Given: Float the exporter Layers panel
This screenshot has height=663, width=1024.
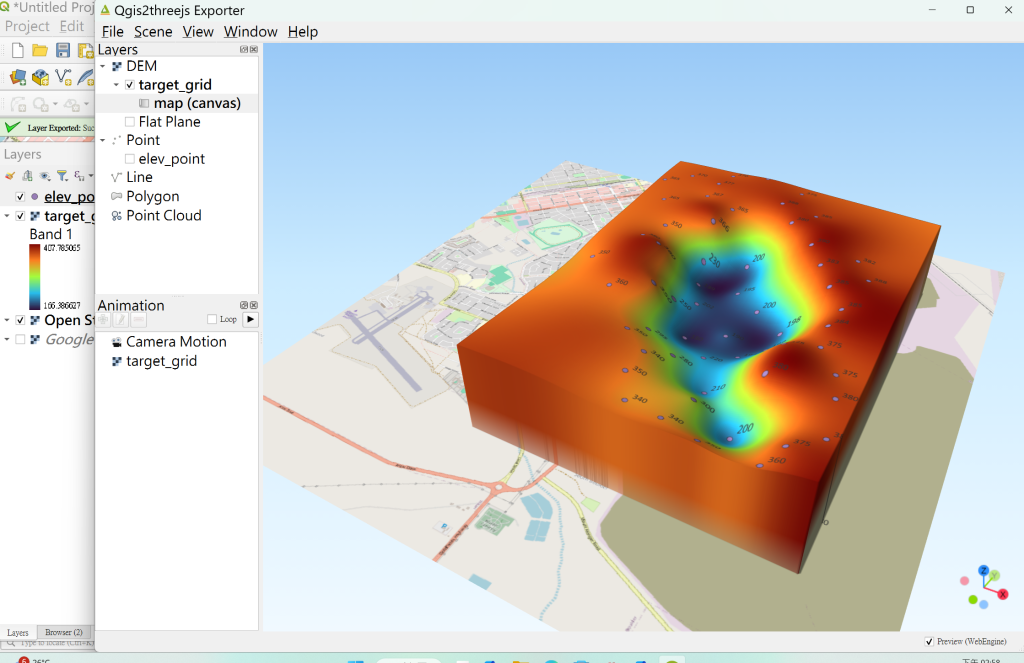Looking at the screenshot, I should click(x=244, y=50).
